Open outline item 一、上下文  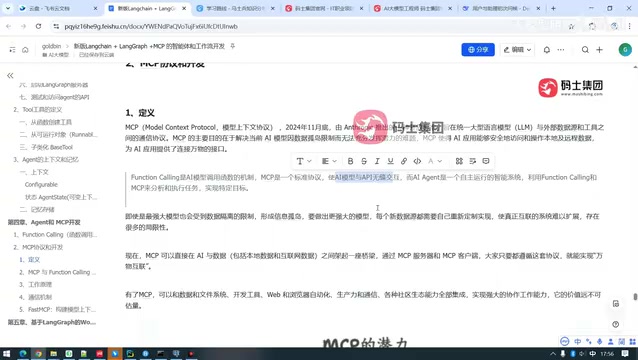tap(34, 172)
